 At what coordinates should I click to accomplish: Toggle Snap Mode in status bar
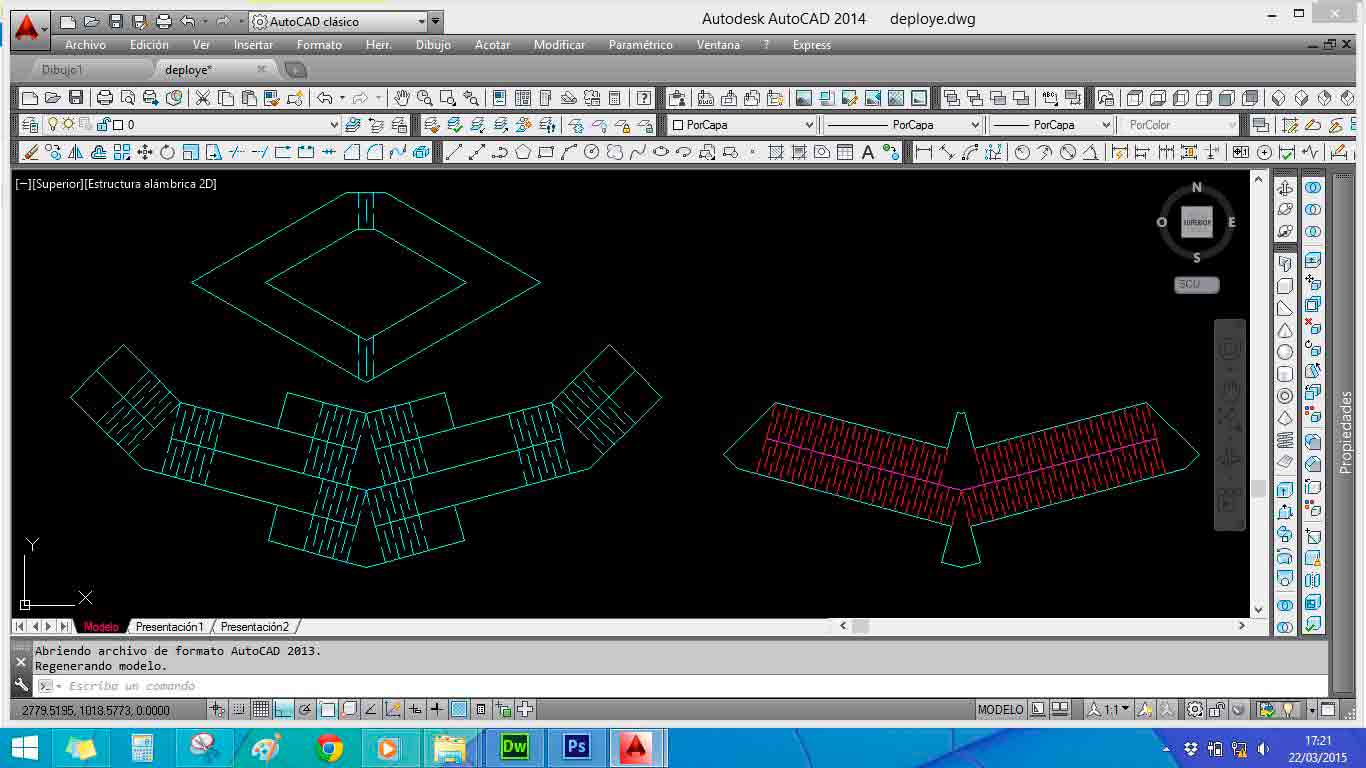[239, 710]
